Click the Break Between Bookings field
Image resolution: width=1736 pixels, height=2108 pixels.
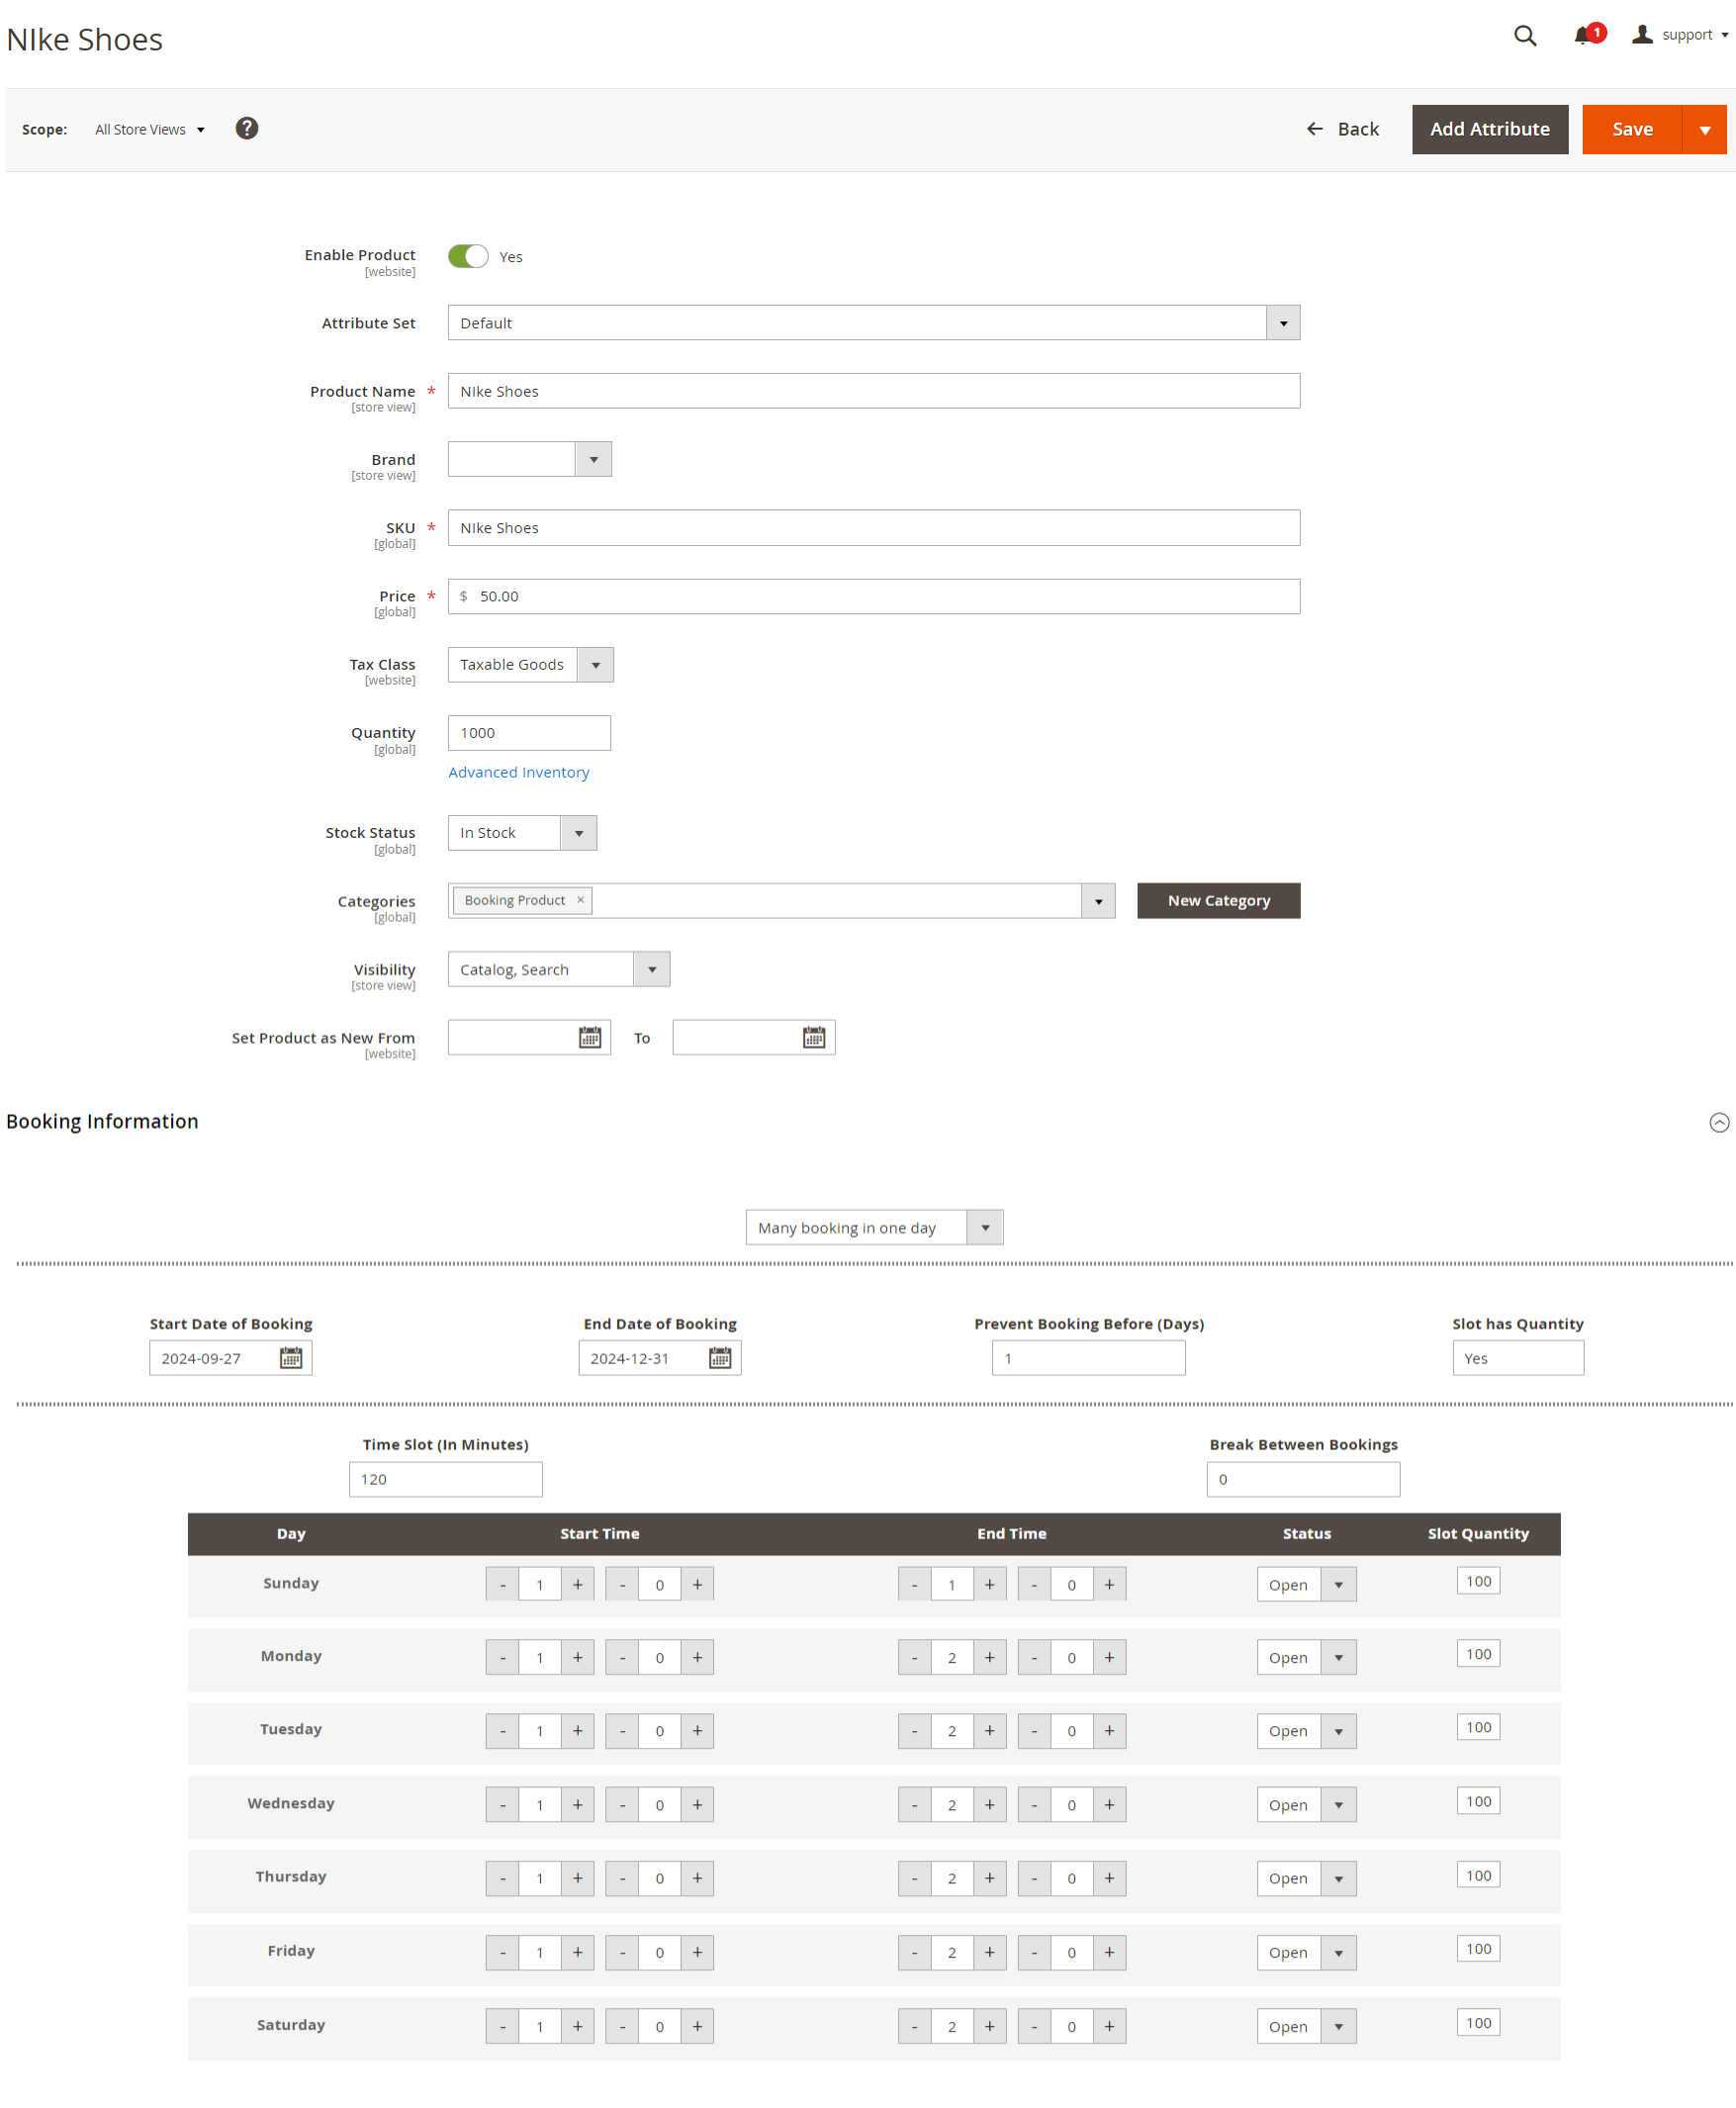point(1303,1479)
